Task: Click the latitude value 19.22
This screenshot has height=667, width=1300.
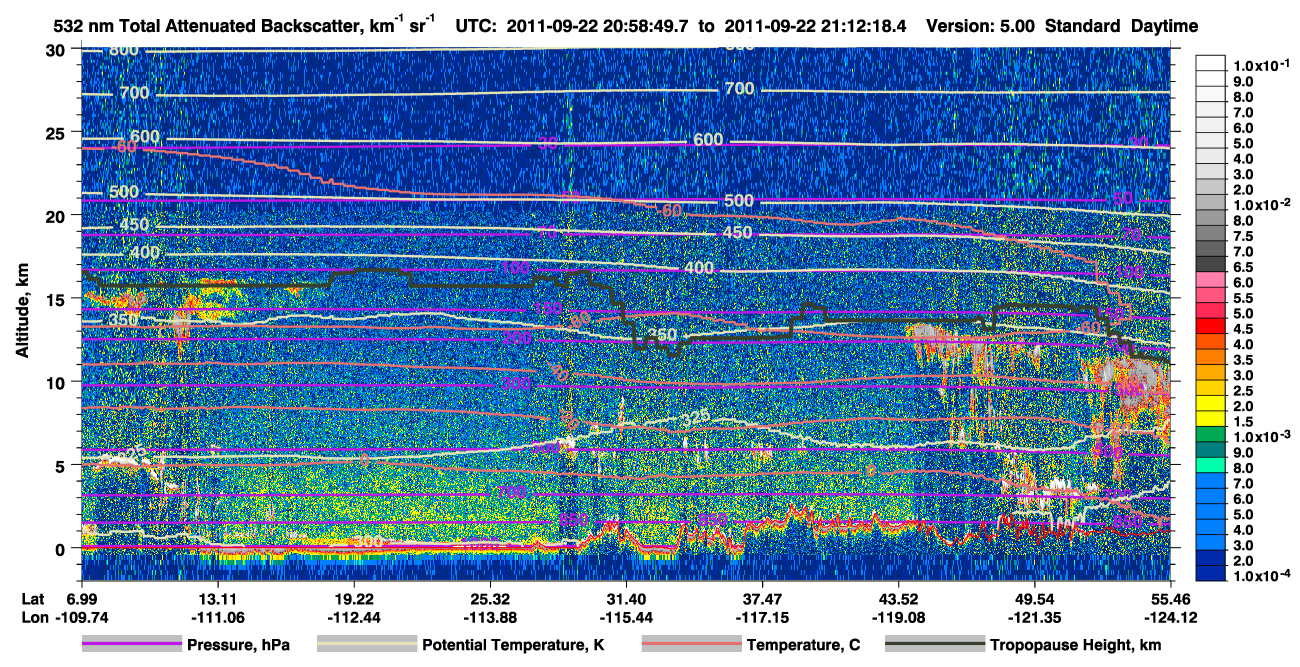Action: point(353,597)
